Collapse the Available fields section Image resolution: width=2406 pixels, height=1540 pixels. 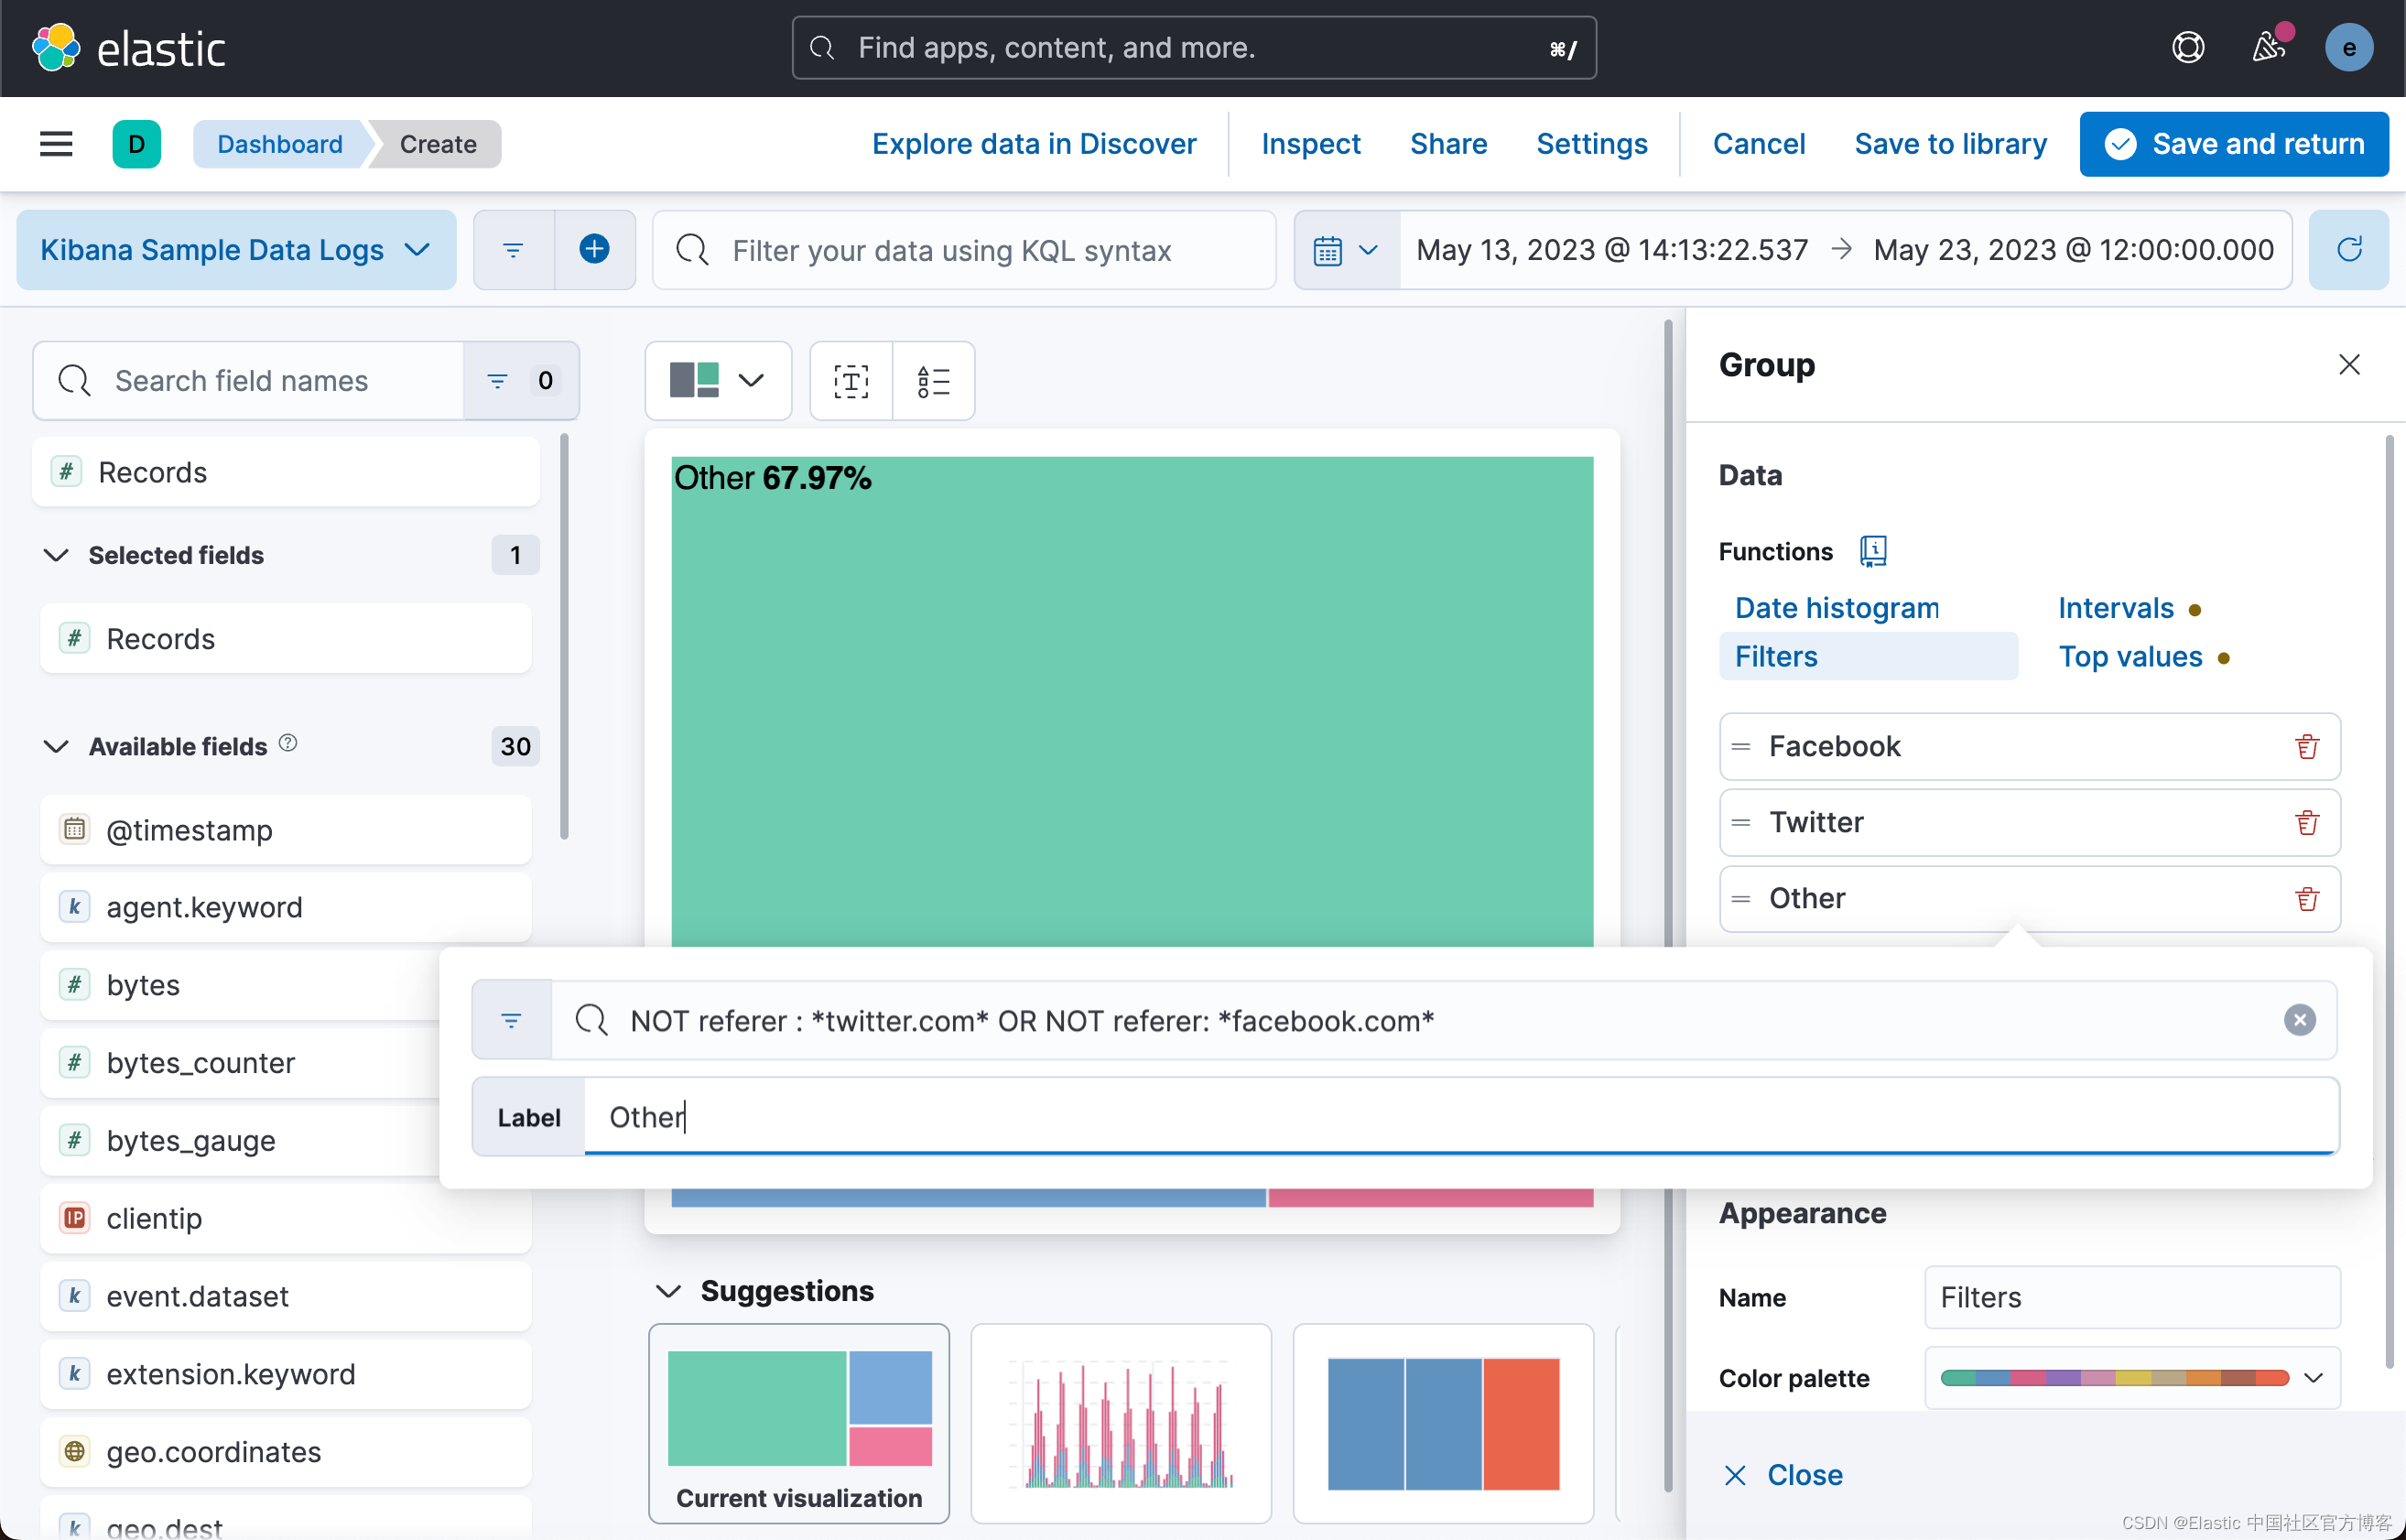point(56,747)
